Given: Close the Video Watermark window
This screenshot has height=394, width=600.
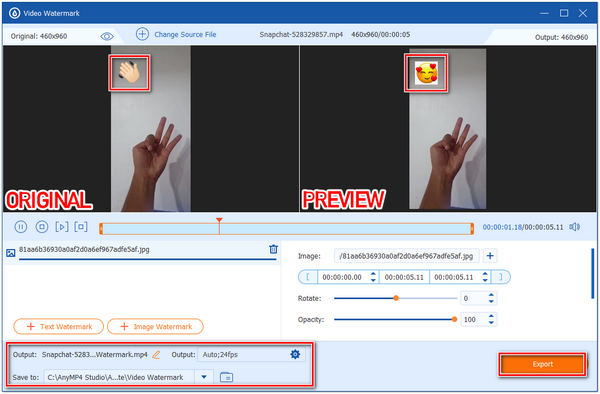Looking at the screenshot, I should tap(583, 13).
